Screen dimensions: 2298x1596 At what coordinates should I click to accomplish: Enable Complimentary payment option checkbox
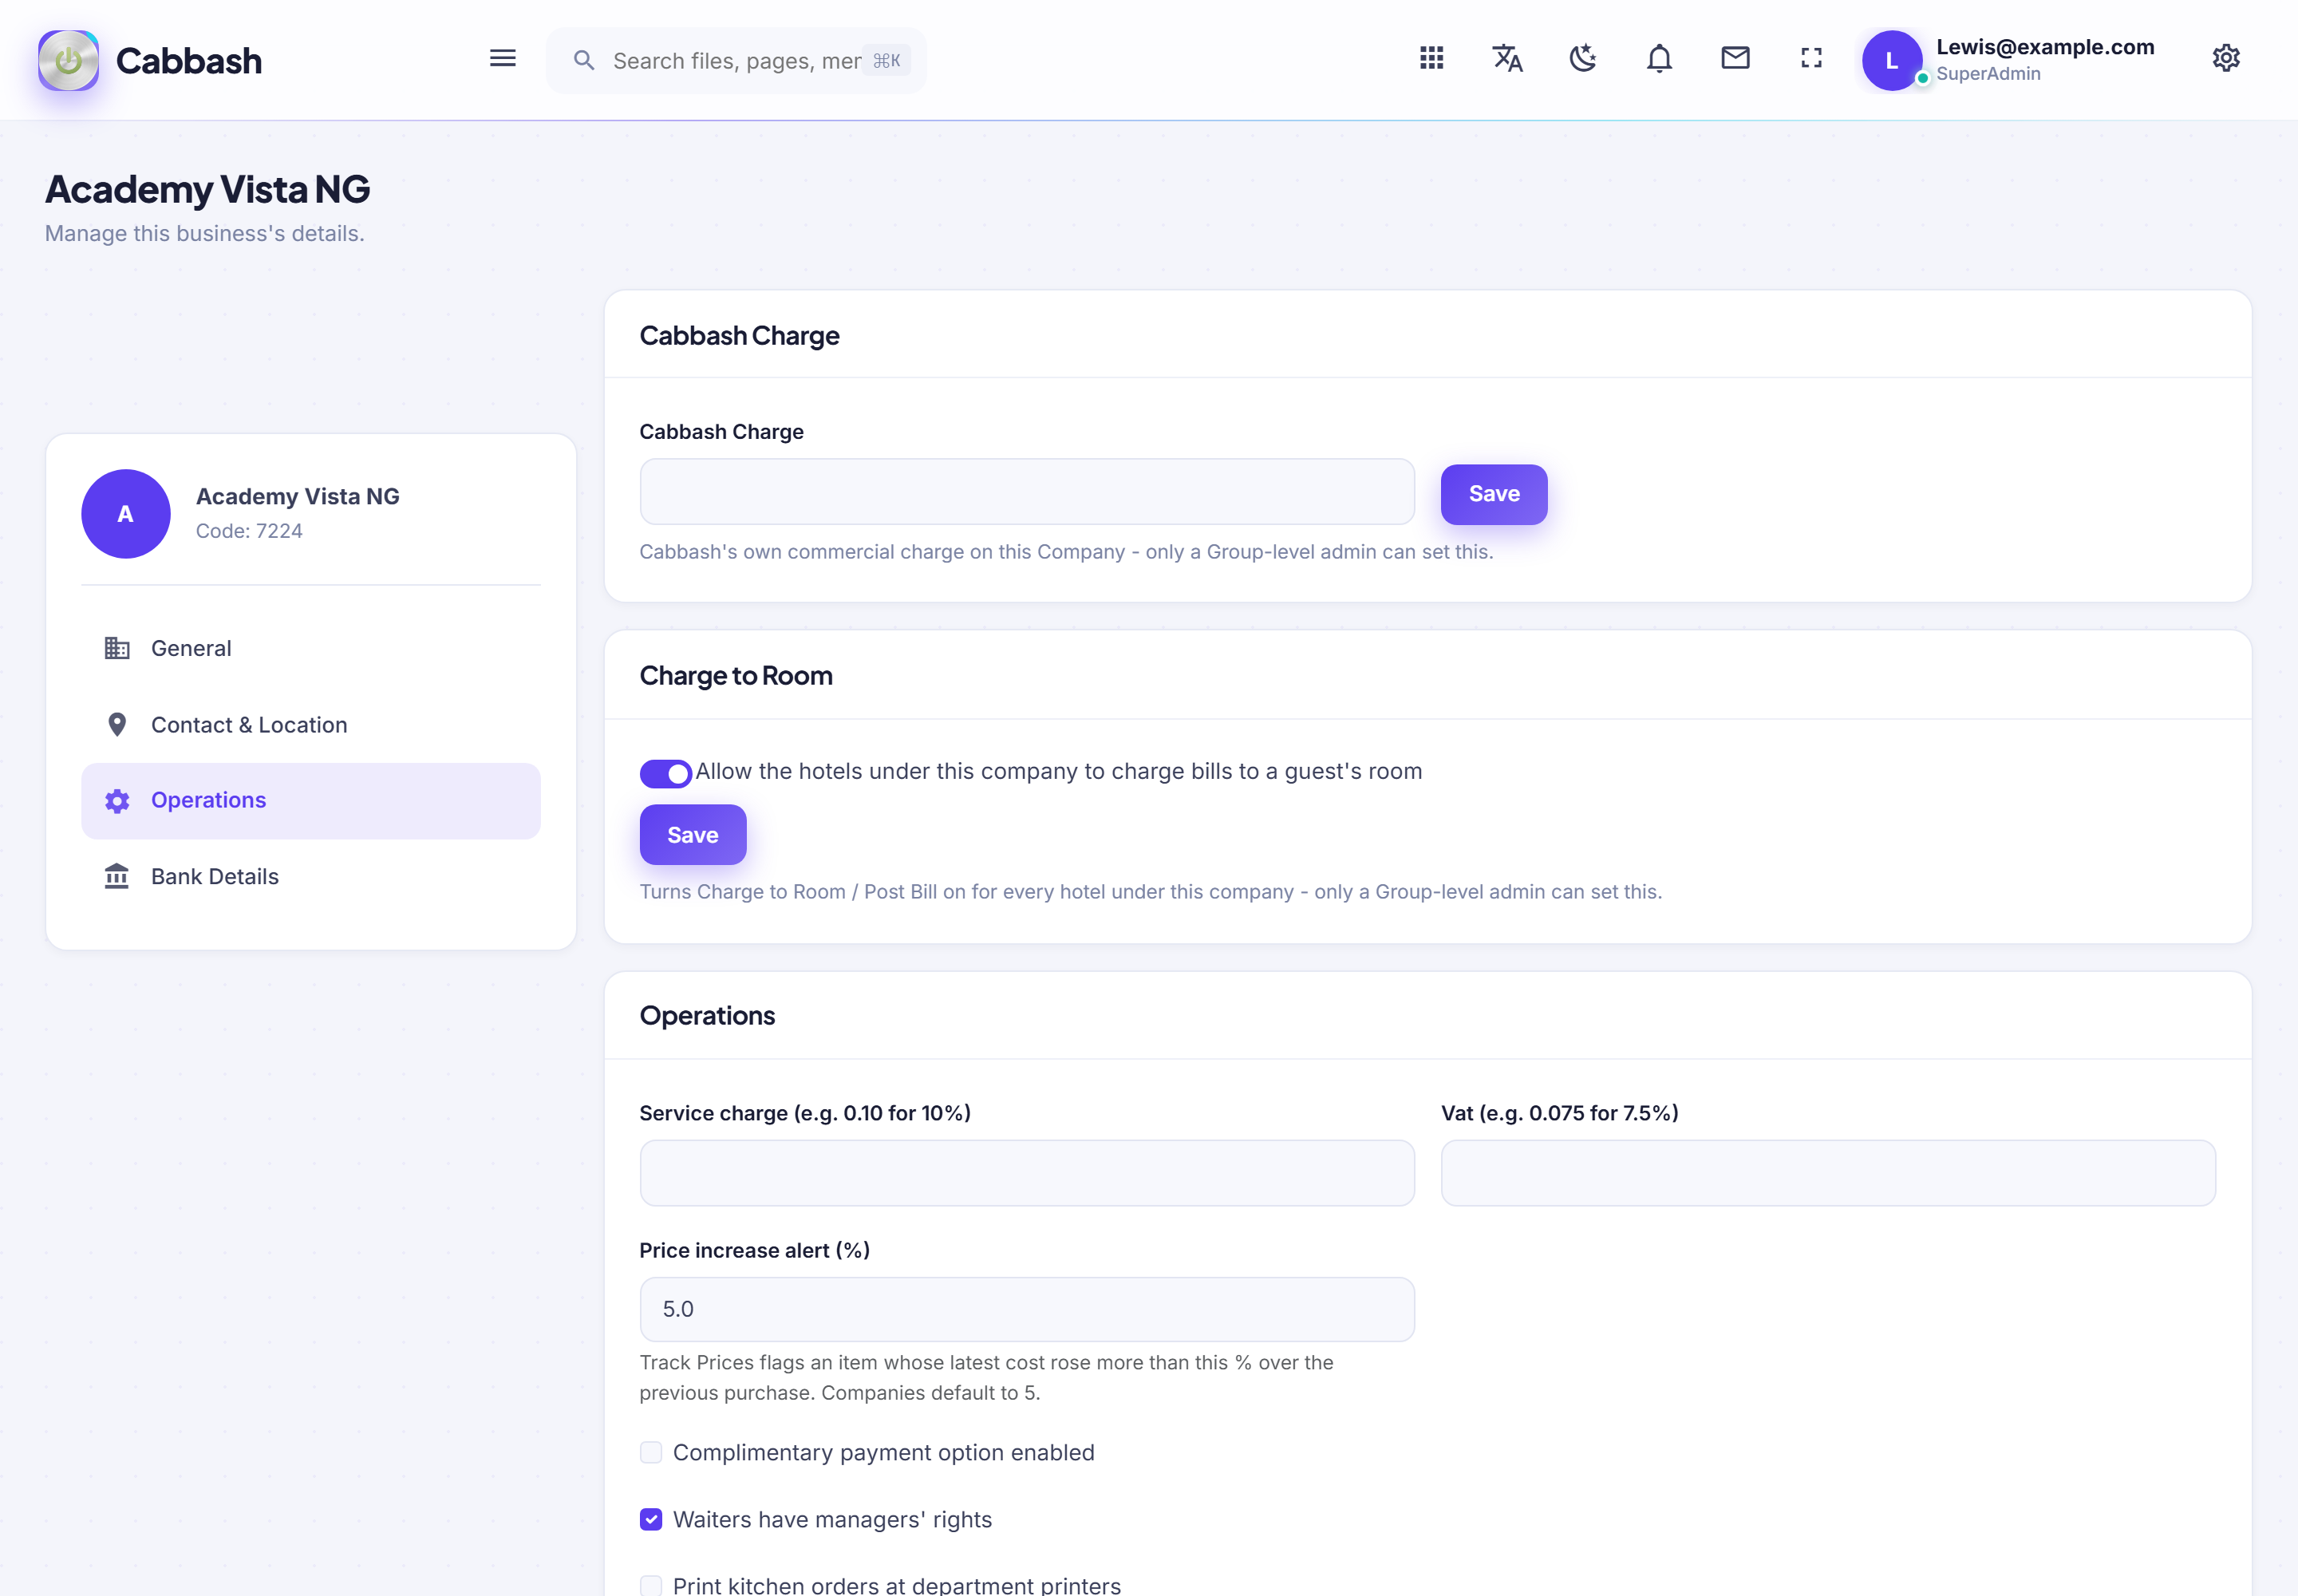pyautogui.click(x=651, y=1452)
